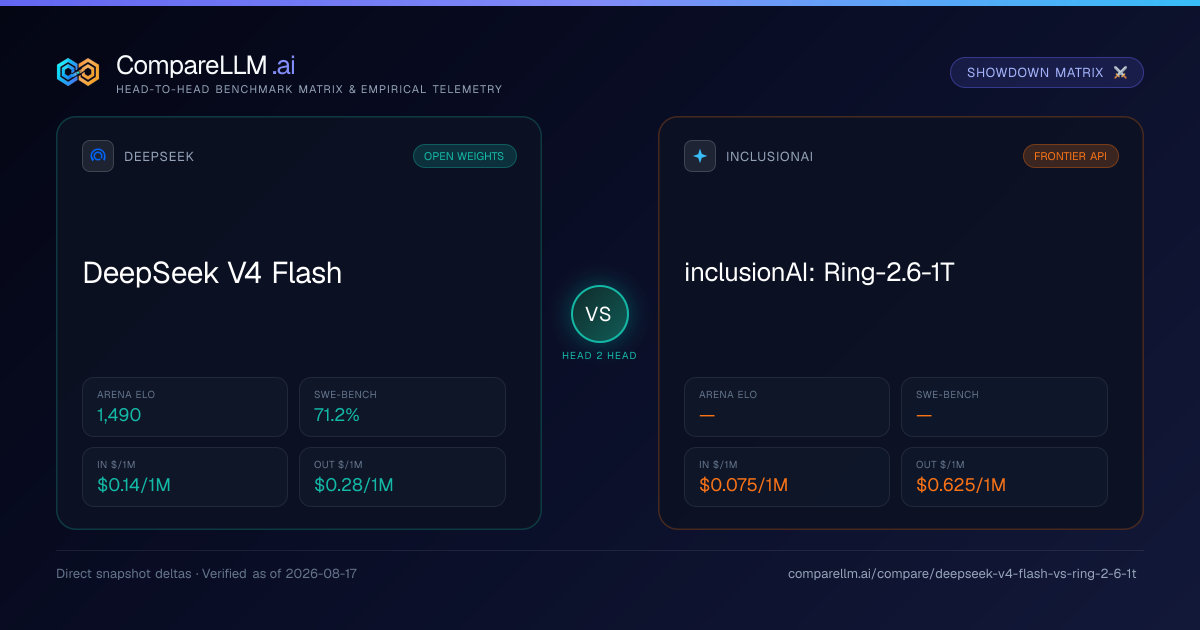Viewport: 1200px width, 630px height.
Task: Select the Frontier API tag
Action: [x=1071, y=156]
